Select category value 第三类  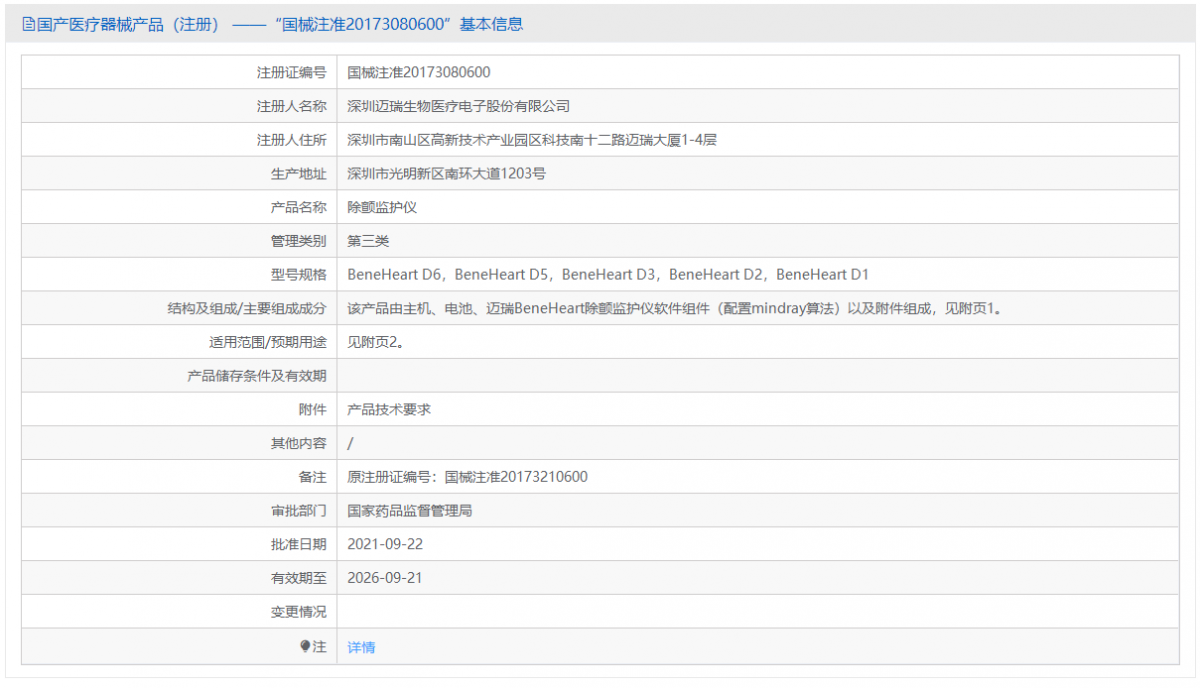coord(368,241)
